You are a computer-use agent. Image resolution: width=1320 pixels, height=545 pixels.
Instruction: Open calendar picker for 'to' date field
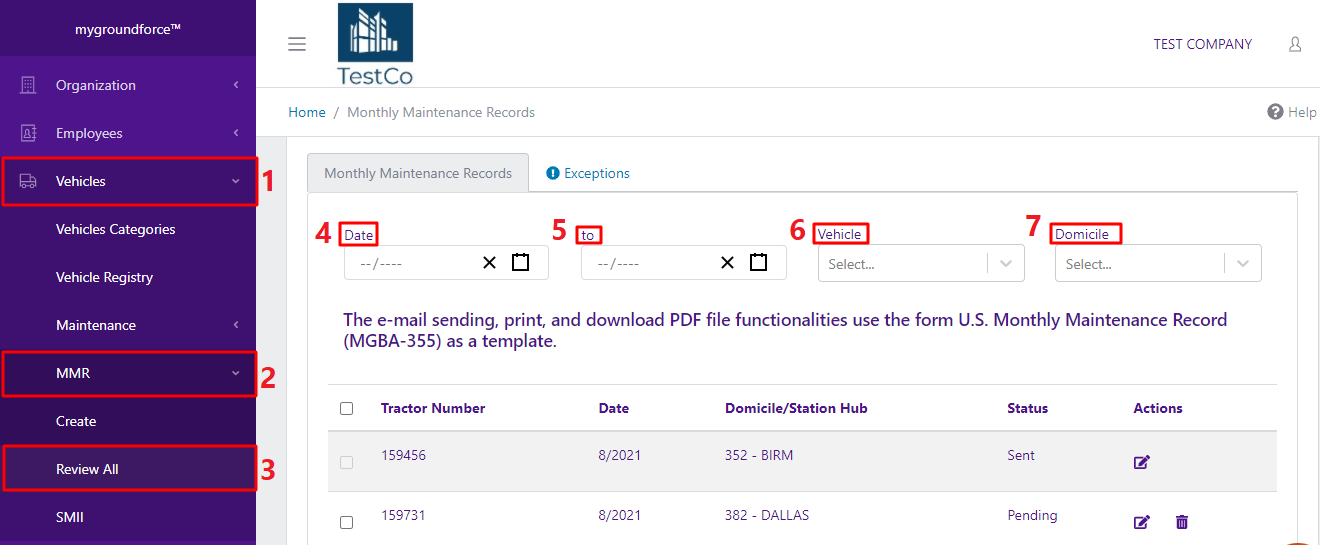(x=758, y=262)
